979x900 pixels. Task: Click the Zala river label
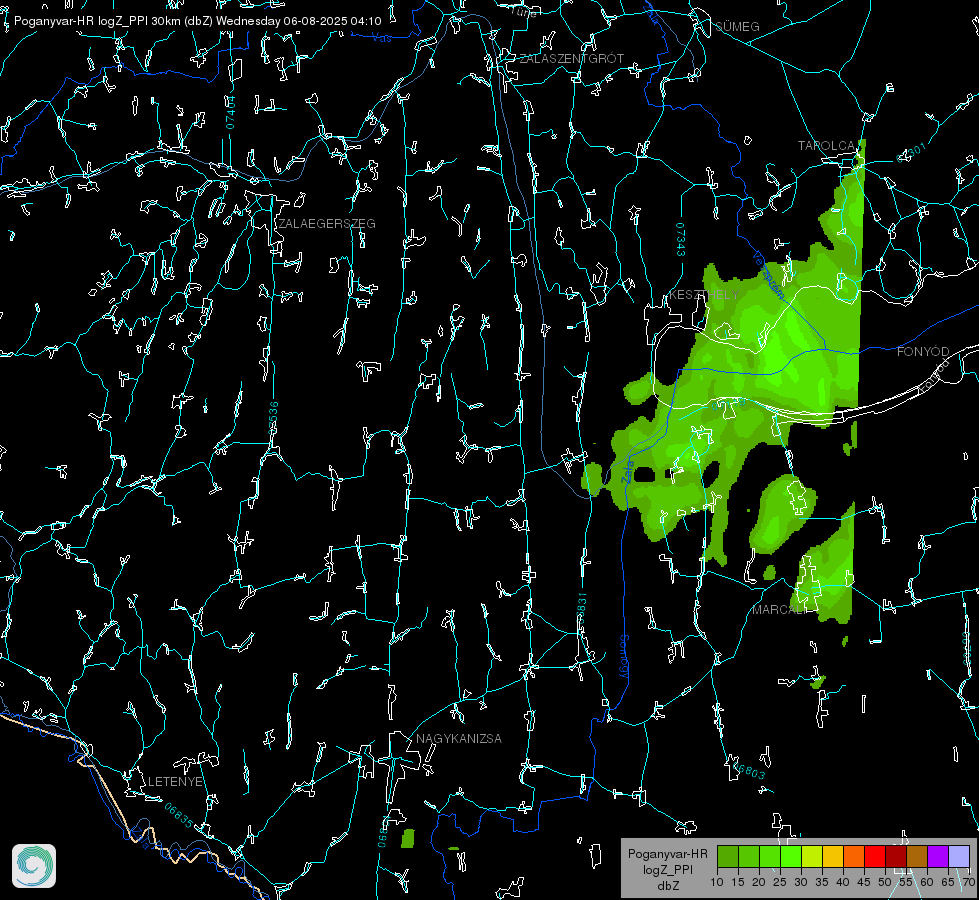click(627, 471)
